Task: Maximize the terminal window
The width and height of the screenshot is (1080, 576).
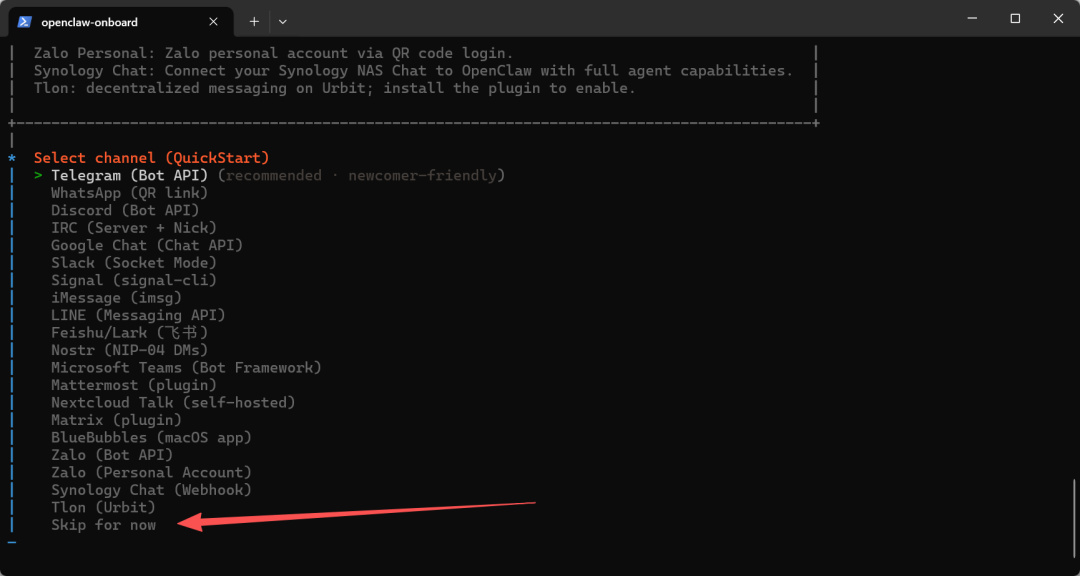Action: [1015, 19]
